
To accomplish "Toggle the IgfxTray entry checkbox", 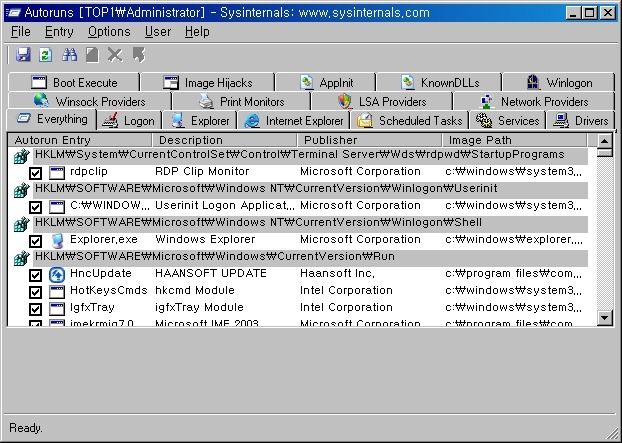I will [35, 309].
